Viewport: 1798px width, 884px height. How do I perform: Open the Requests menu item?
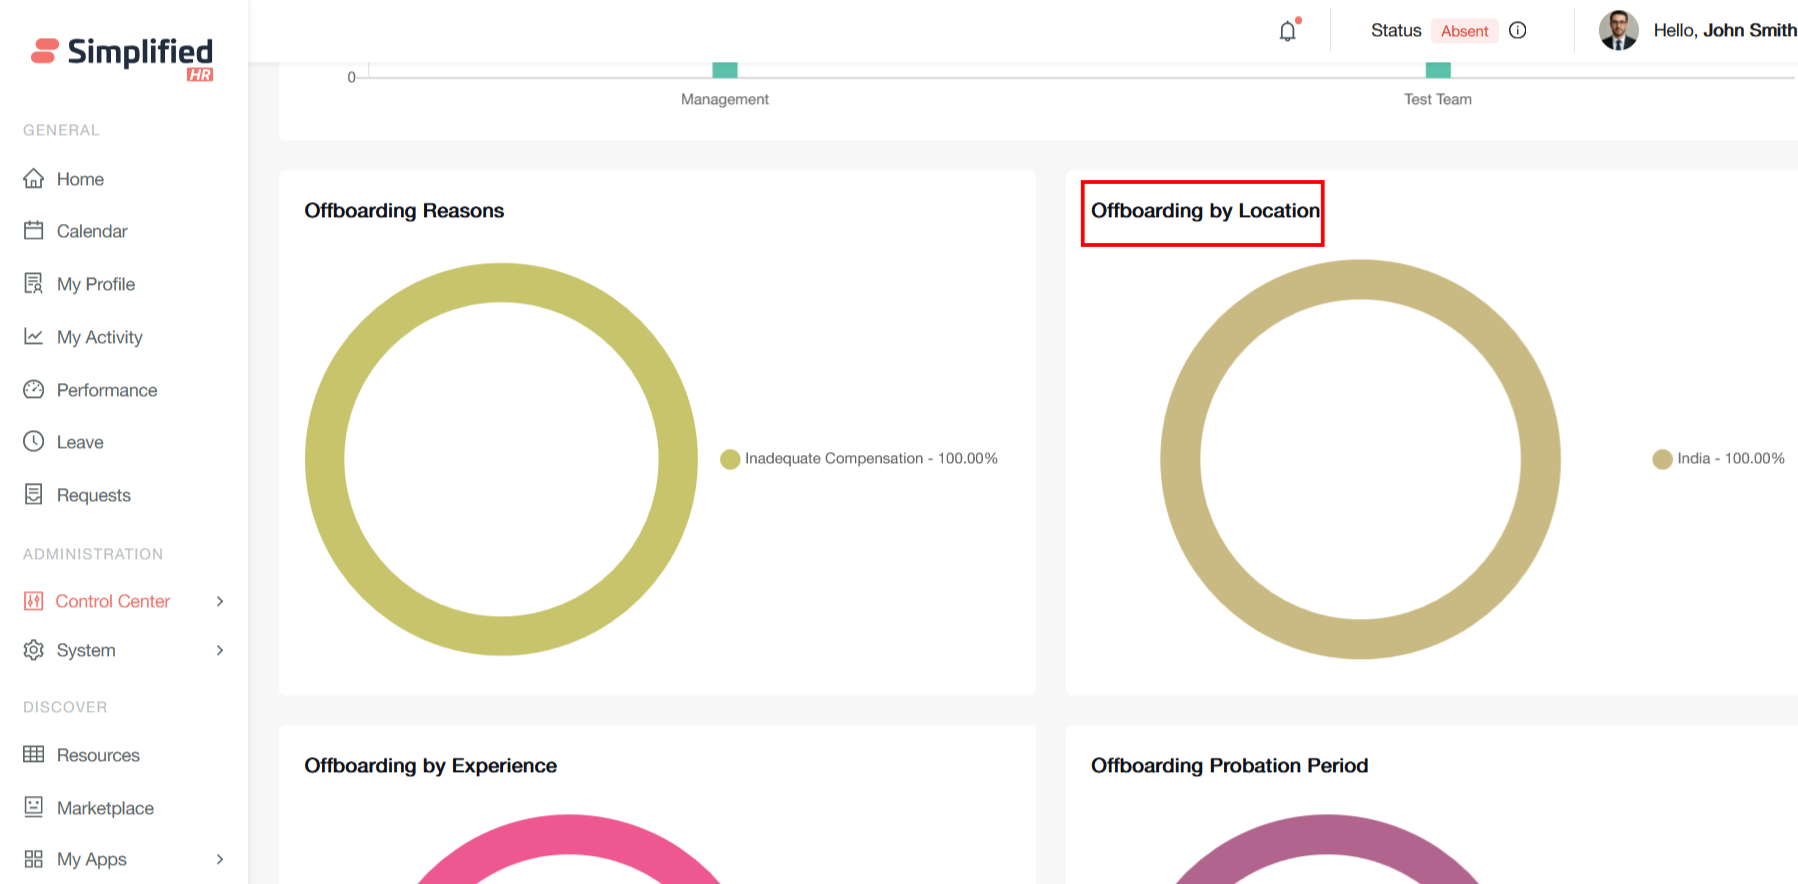click(93, 495)
